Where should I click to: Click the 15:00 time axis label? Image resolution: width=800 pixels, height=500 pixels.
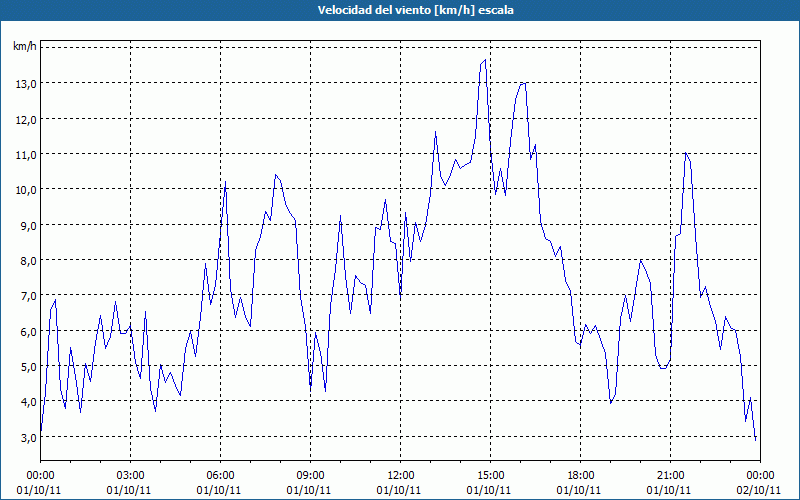490,476
